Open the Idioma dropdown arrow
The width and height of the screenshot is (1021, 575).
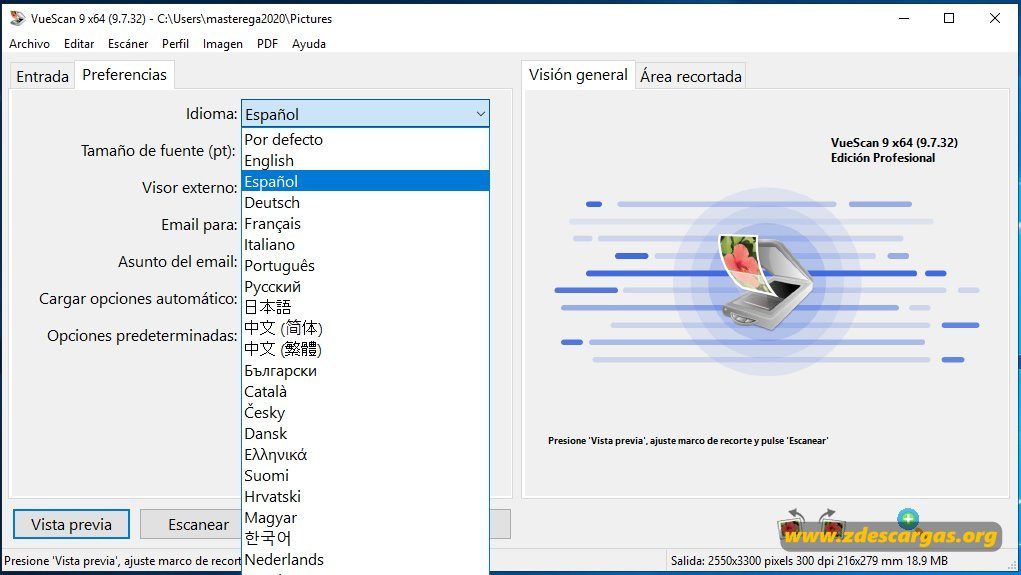pyautogui.click(x=480, y=114)
